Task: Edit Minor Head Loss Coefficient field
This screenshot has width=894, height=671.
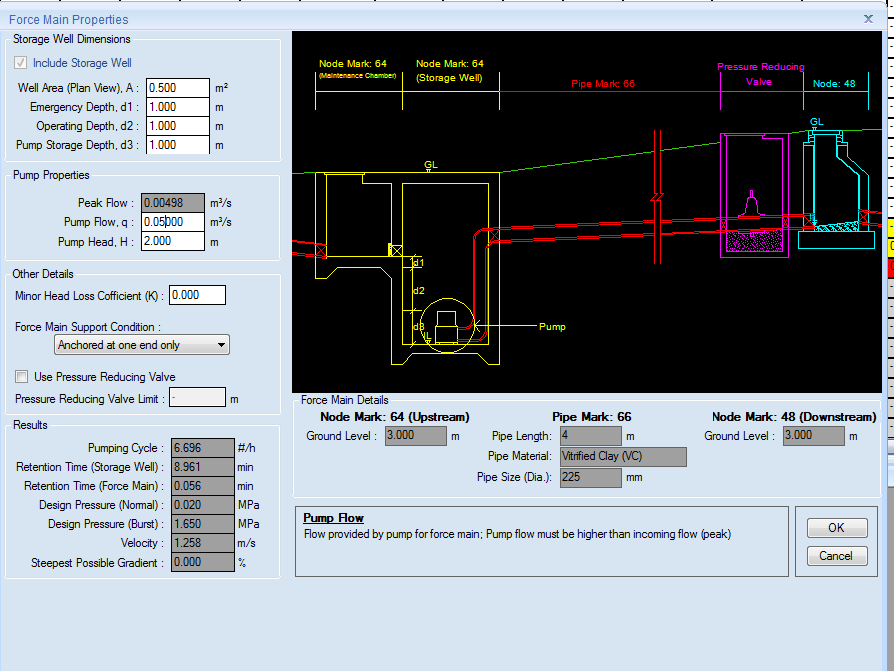Action: (x=197, y=295)
